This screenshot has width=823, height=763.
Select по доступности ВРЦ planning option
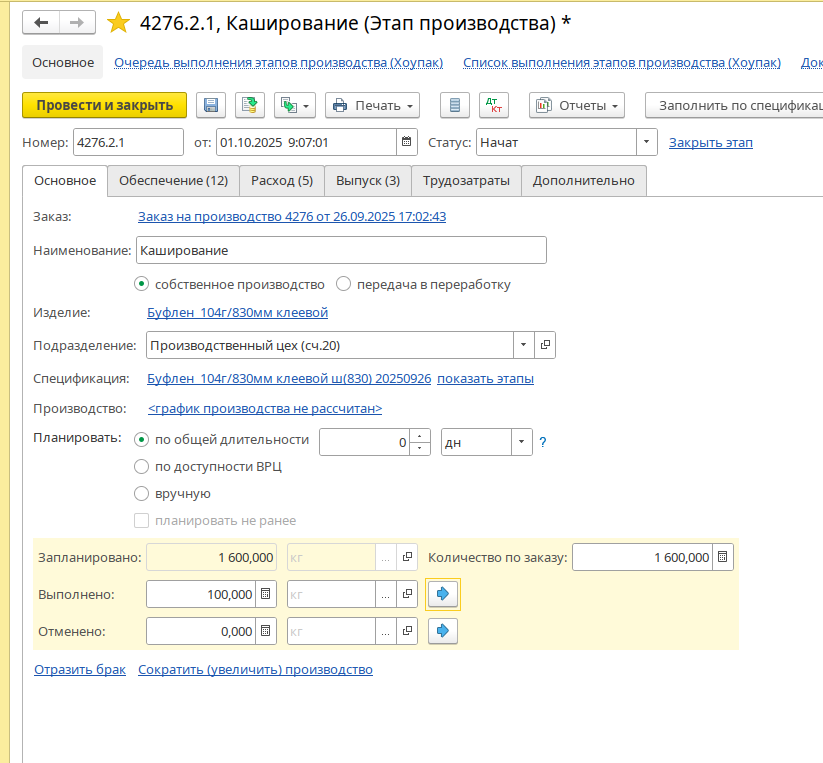click(x=142, y=466)
